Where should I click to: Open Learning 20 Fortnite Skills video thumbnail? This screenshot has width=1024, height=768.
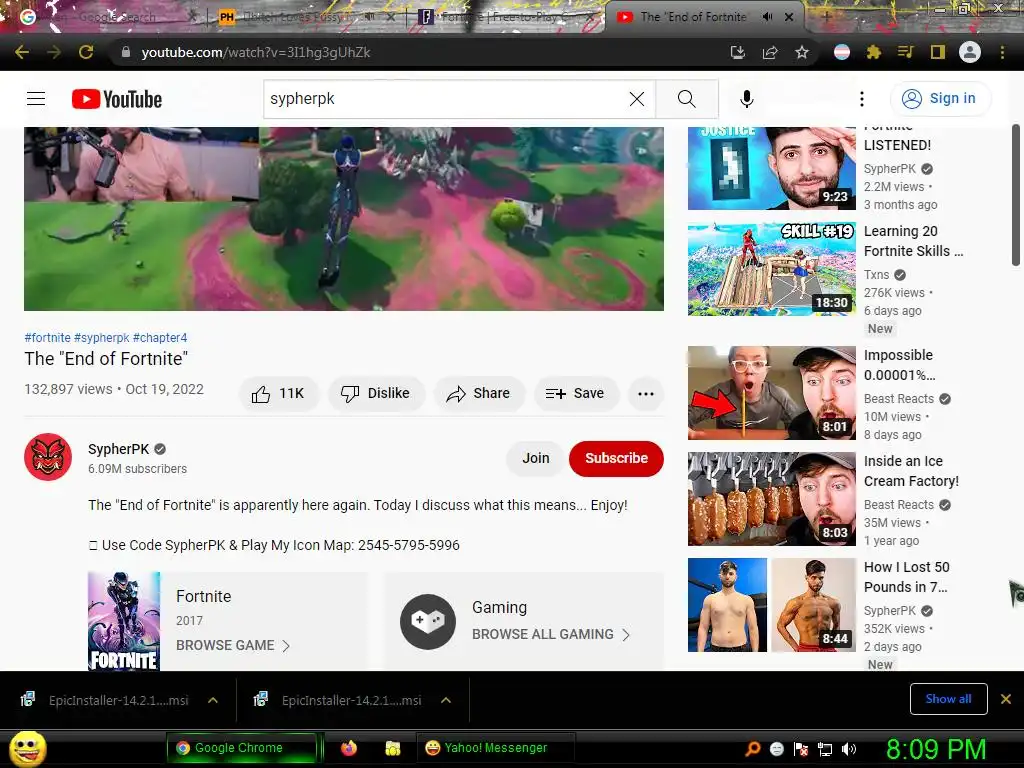772,269
